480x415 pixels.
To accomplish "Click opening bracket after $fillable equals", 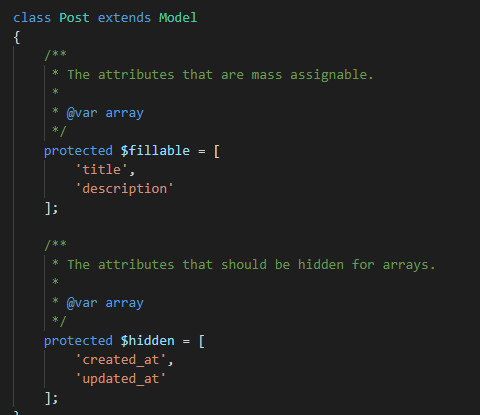I will click(217, 151).
